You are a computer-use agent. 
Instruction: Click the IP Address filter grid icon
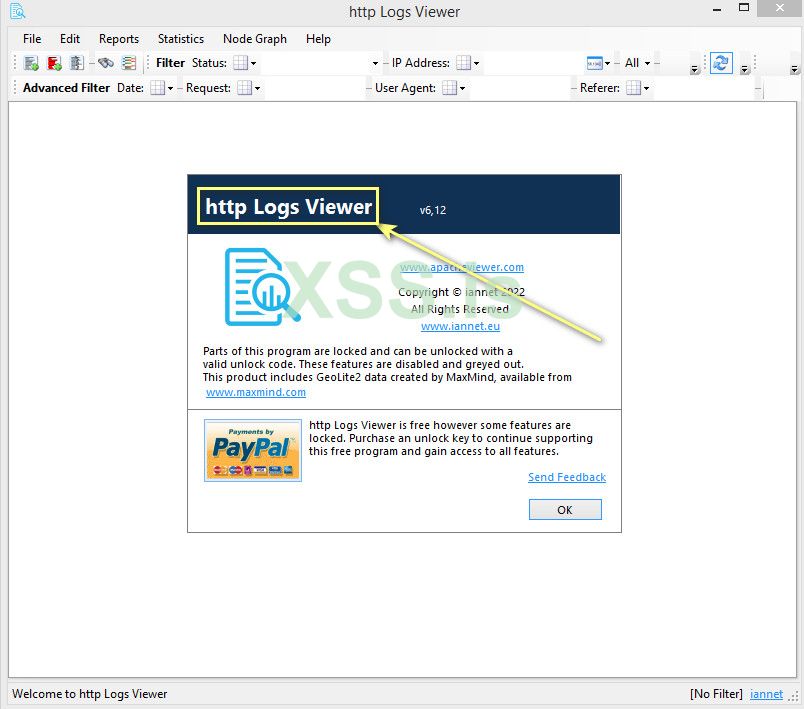464,63
